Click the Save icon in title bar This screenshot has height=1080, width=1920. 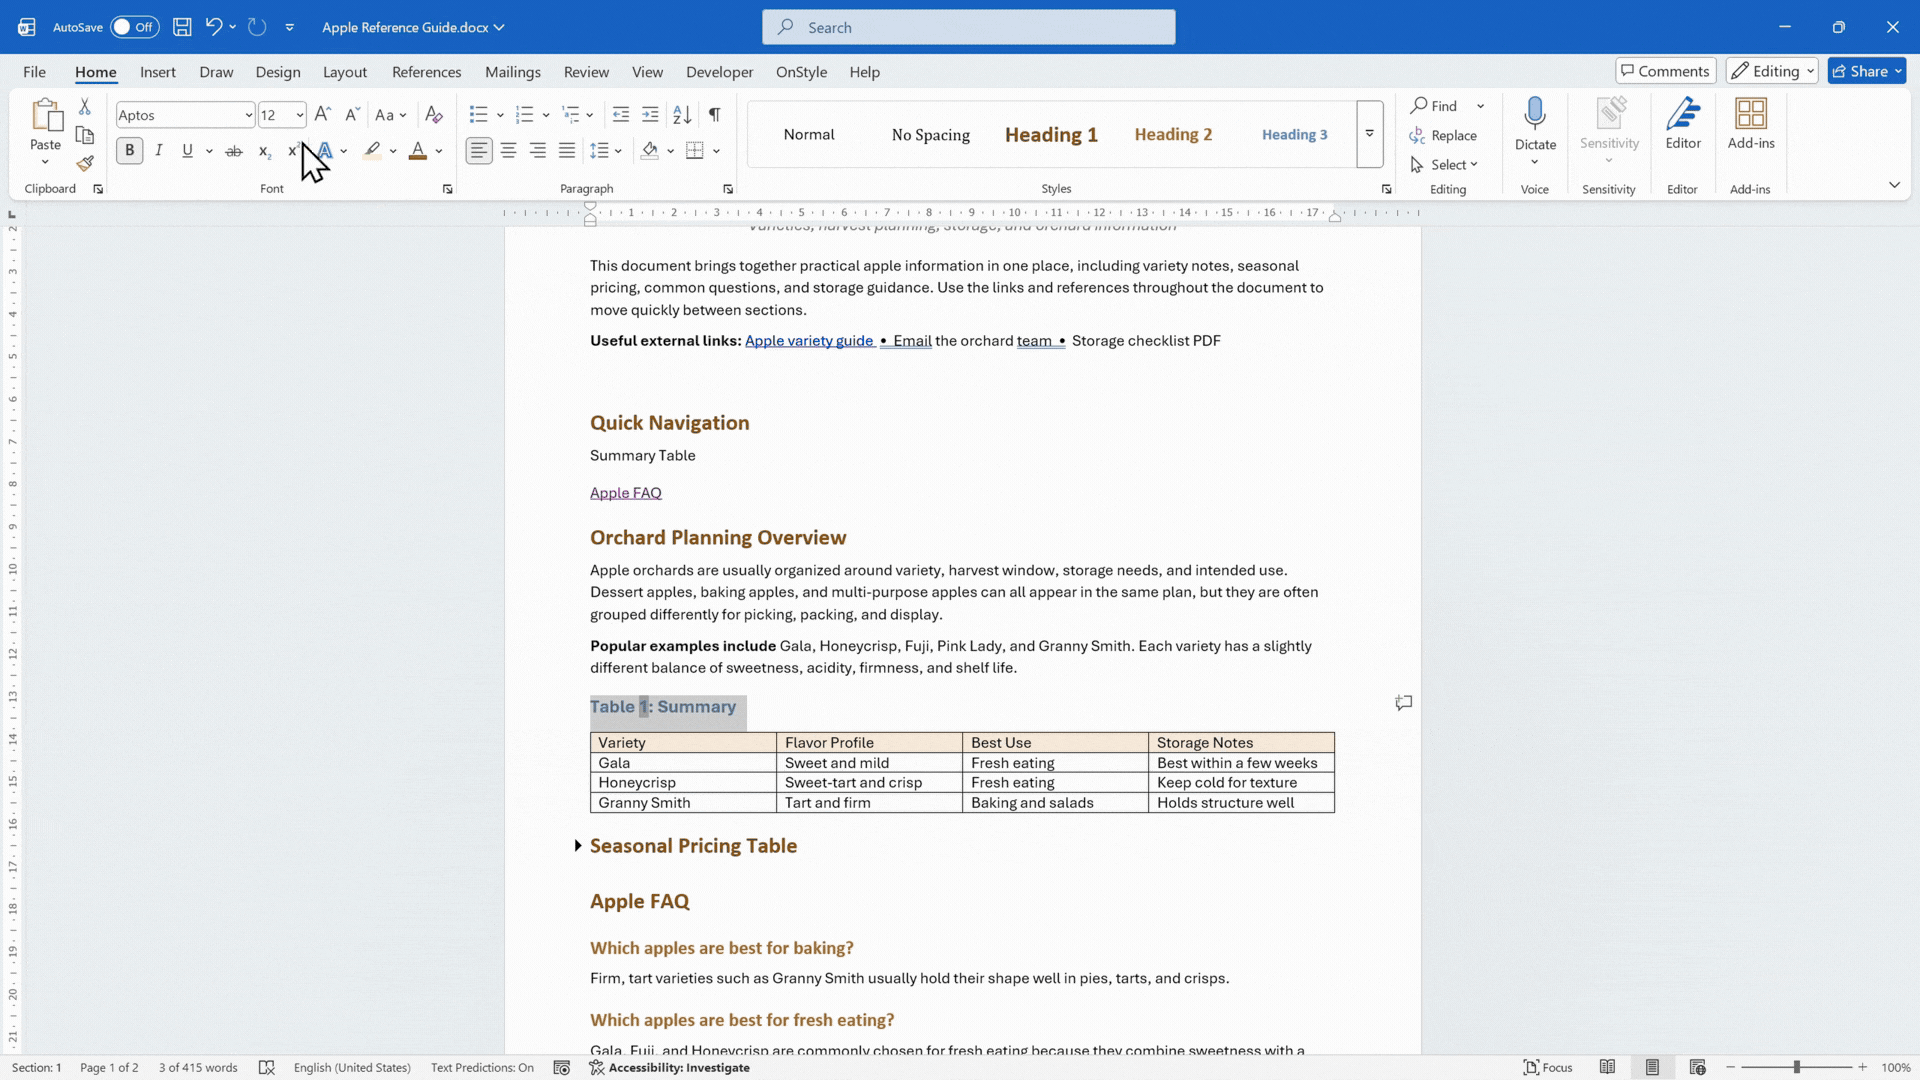(182, 27)
